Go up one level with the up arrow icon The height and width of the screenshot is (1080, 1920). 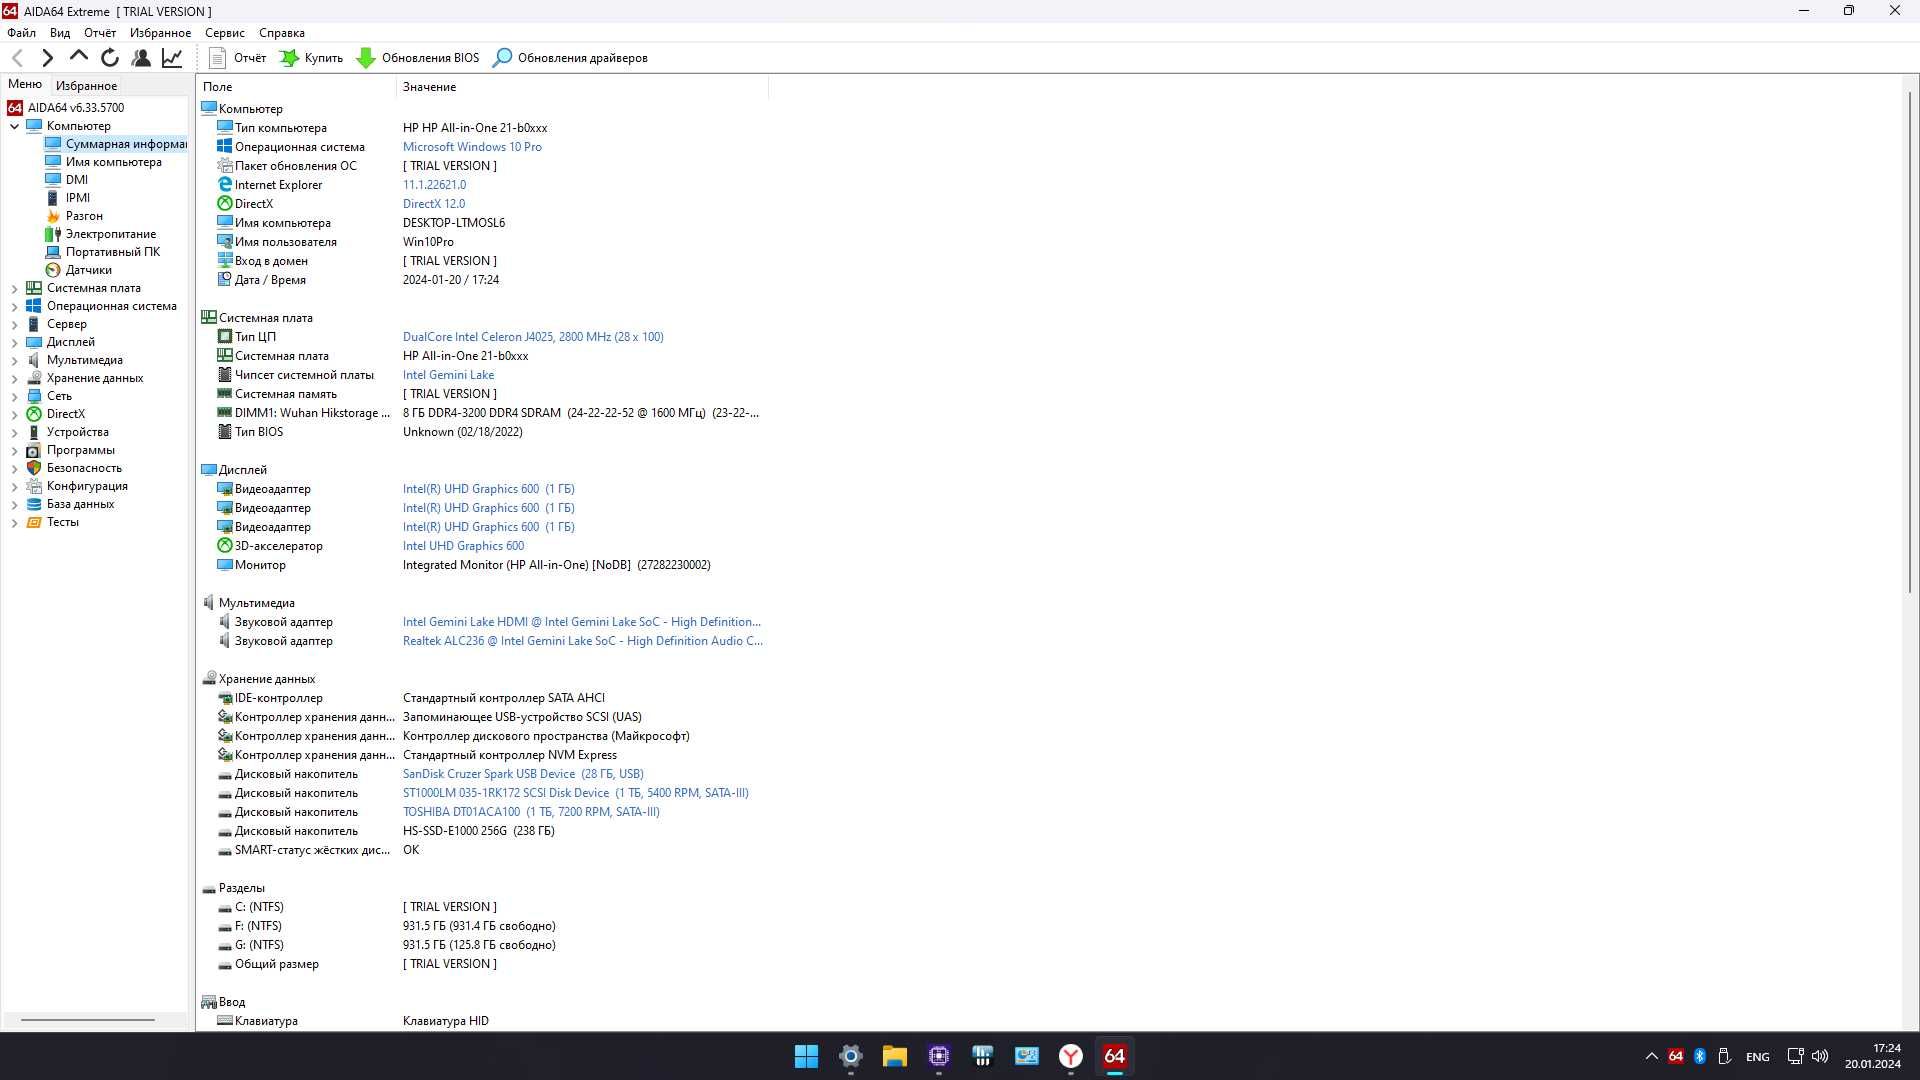click(x=79, y=57)
